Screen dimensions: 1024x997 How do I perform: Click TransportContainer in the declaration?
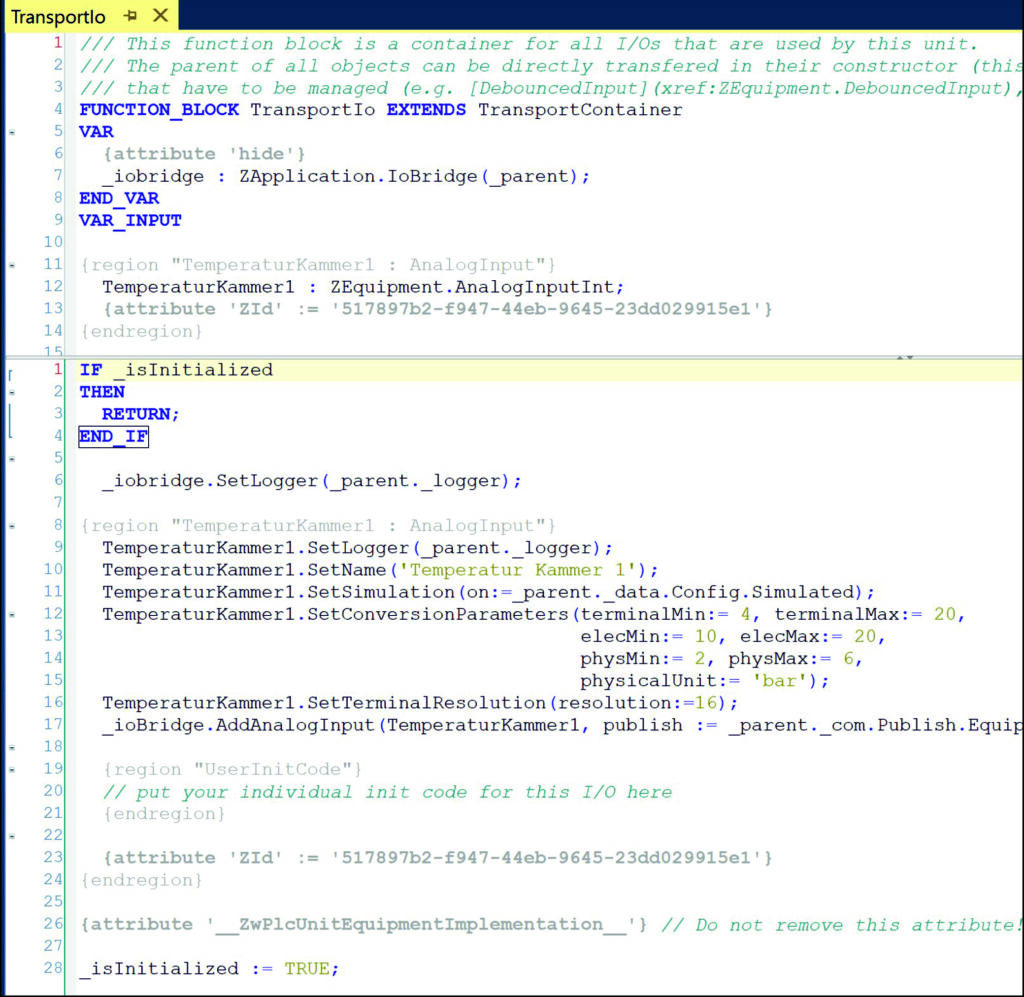click(x=580, y=110)
